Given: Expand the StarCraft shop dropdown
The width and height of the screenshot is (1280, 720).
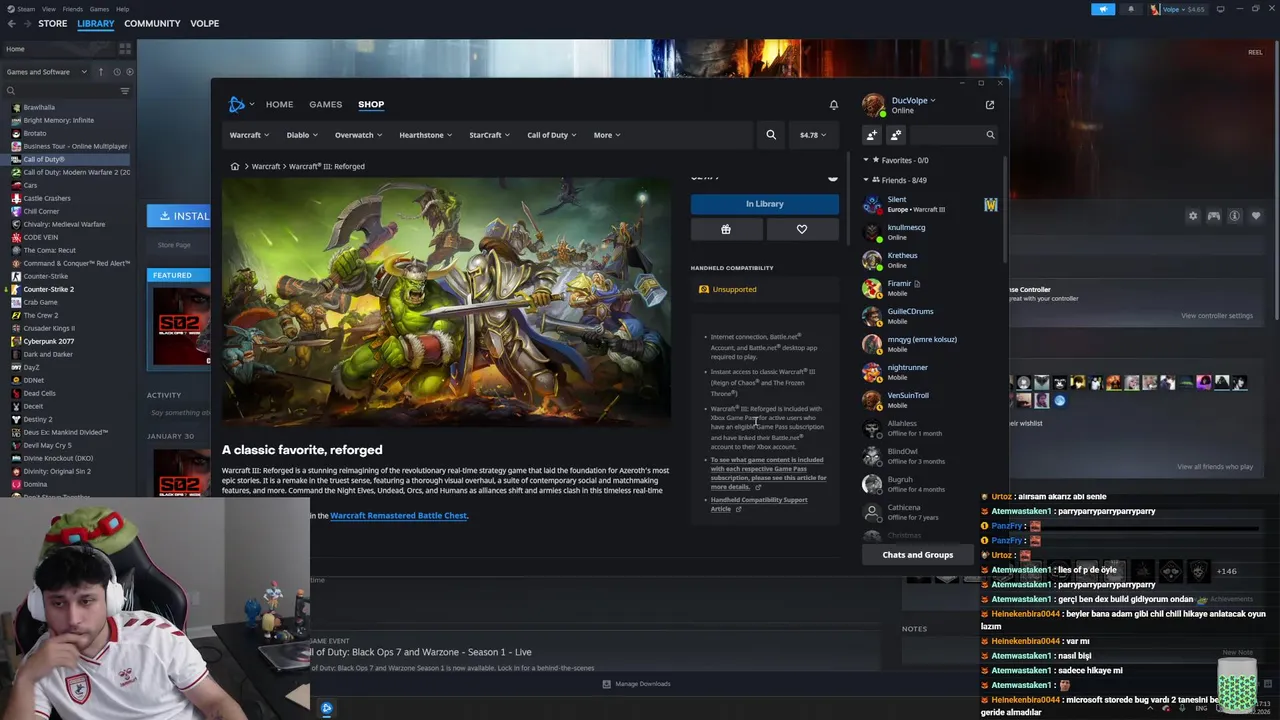Looking at the screenshot, I should [x=490, y=135].
